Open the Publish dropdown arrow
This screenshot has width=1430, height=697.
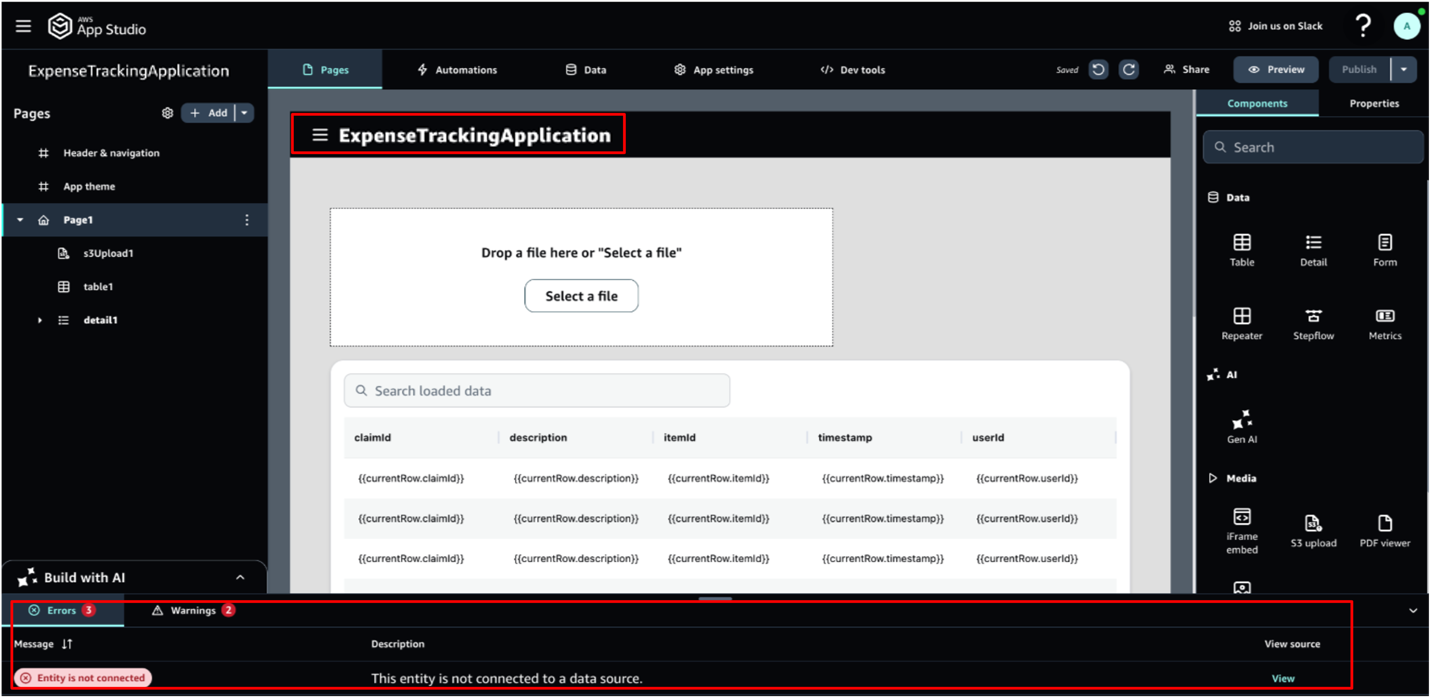(x=1404, y=70)
